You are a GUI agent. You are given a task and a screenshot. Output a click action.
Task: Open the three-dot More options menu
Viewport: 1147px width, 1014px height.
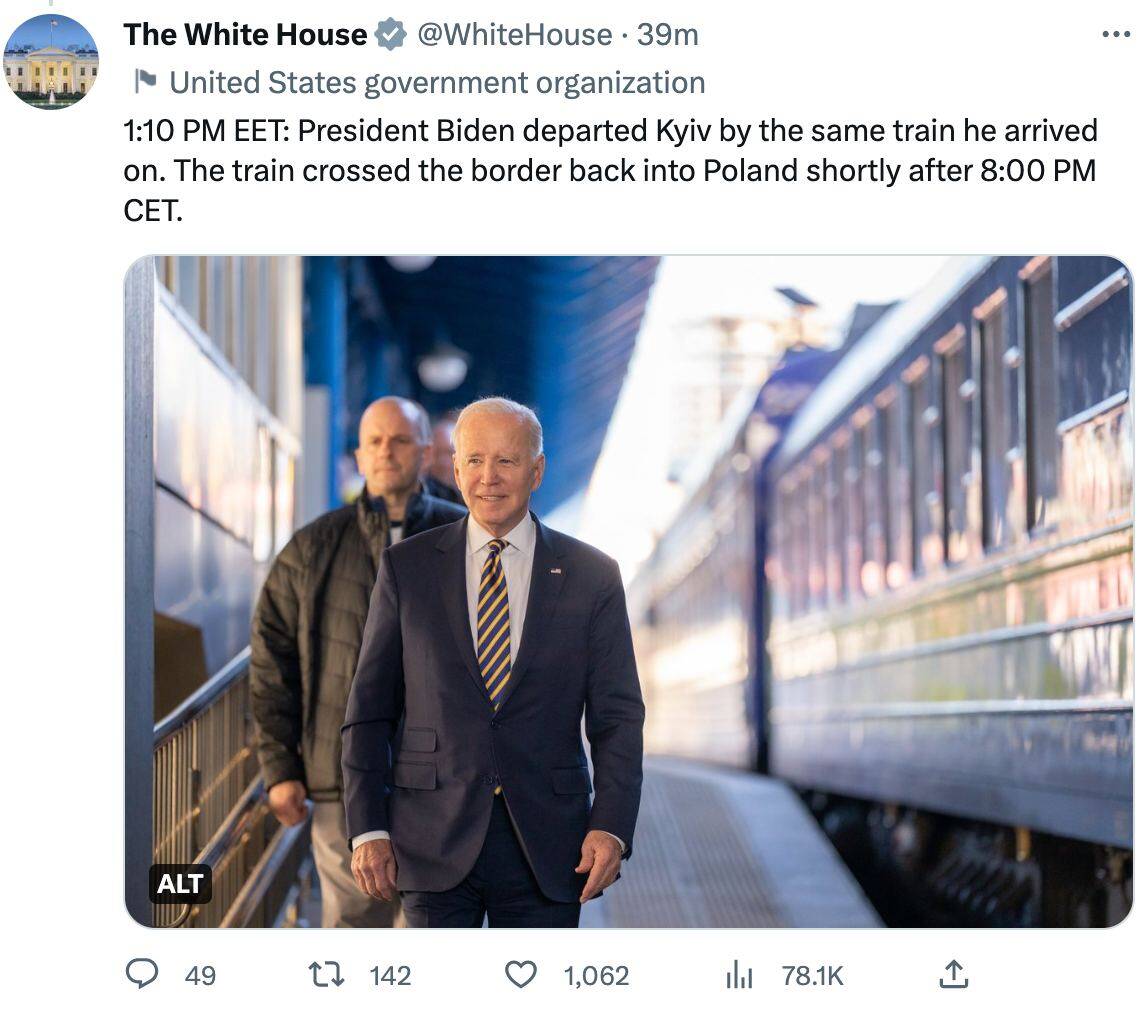[x=1115, y=35]
